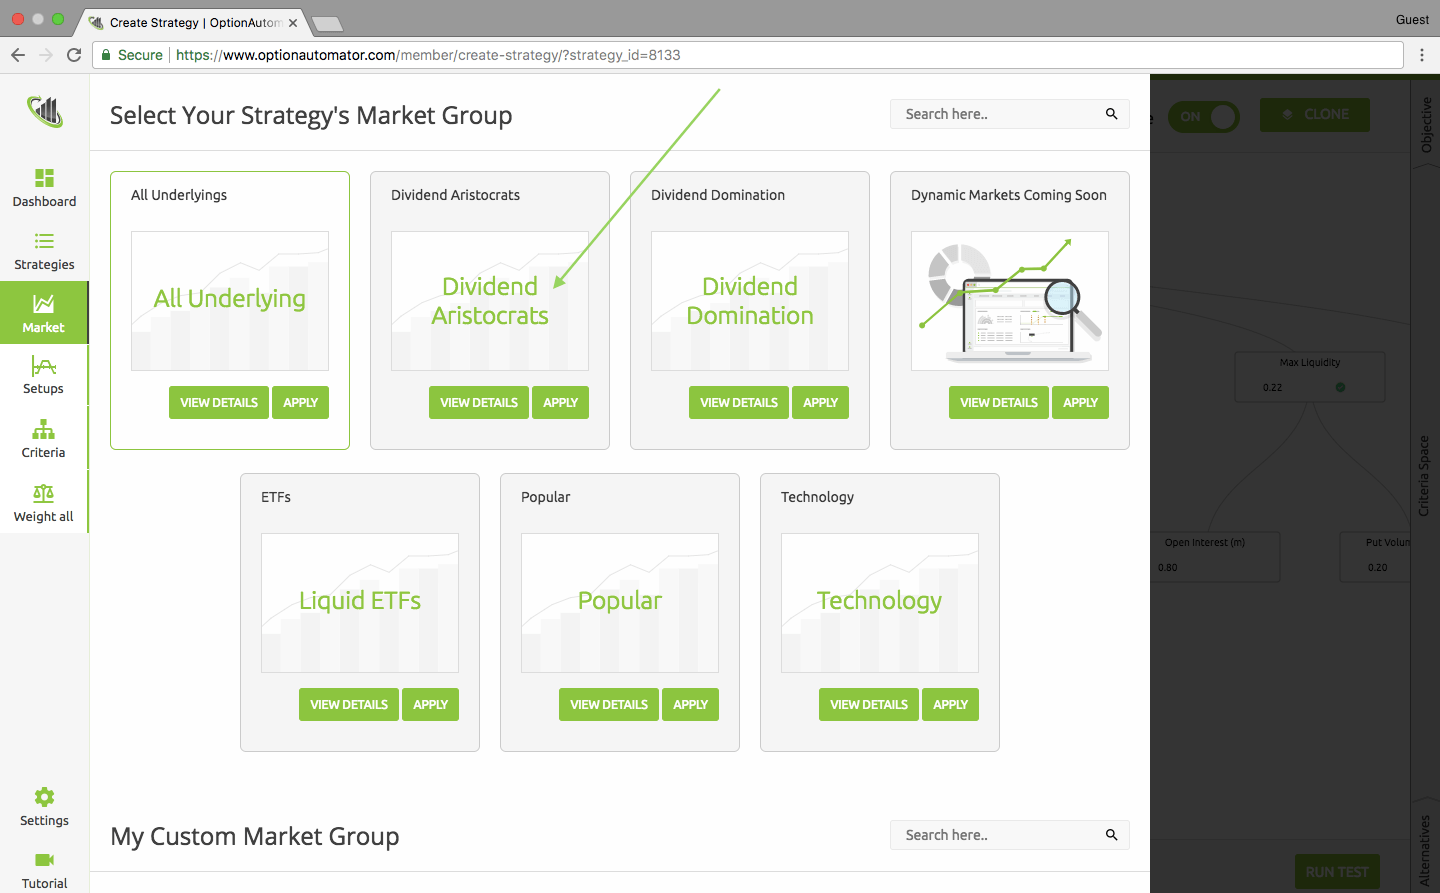
Task: Open the Dashboard panel from the sidebar
Action: [x=44, y=188]
